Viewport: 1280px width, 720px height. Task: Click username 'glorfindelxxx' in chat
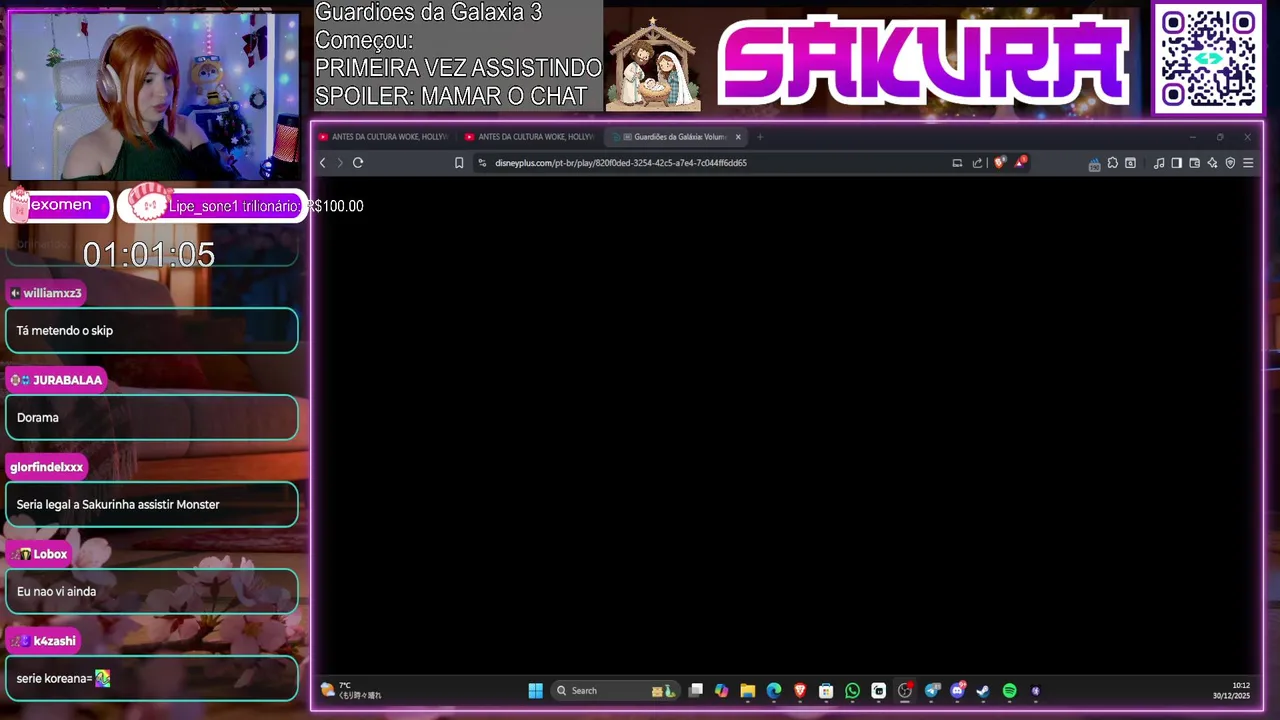(46, 467)
